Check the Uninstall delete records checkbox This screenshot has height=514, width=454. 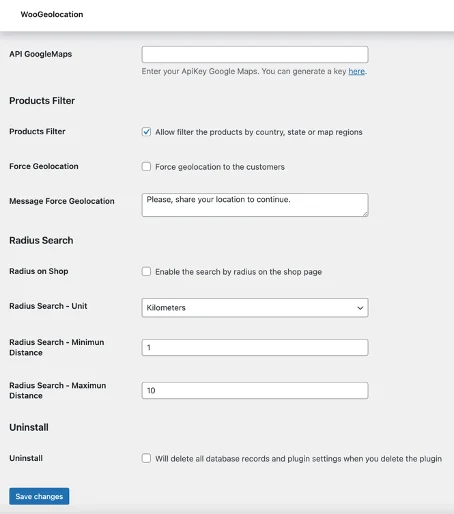[x=146, y=458]
